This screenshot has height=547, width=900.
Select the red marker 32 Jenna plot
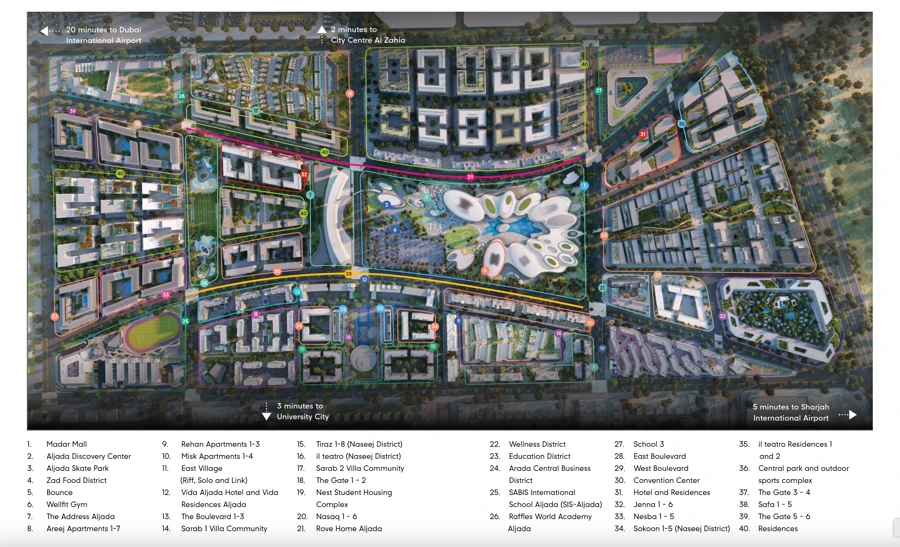pyautogui.click(x=304, y=174)
